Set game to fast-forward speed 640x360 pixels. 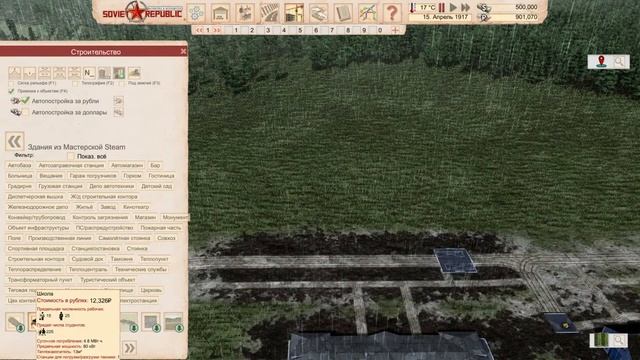(465, 7)
